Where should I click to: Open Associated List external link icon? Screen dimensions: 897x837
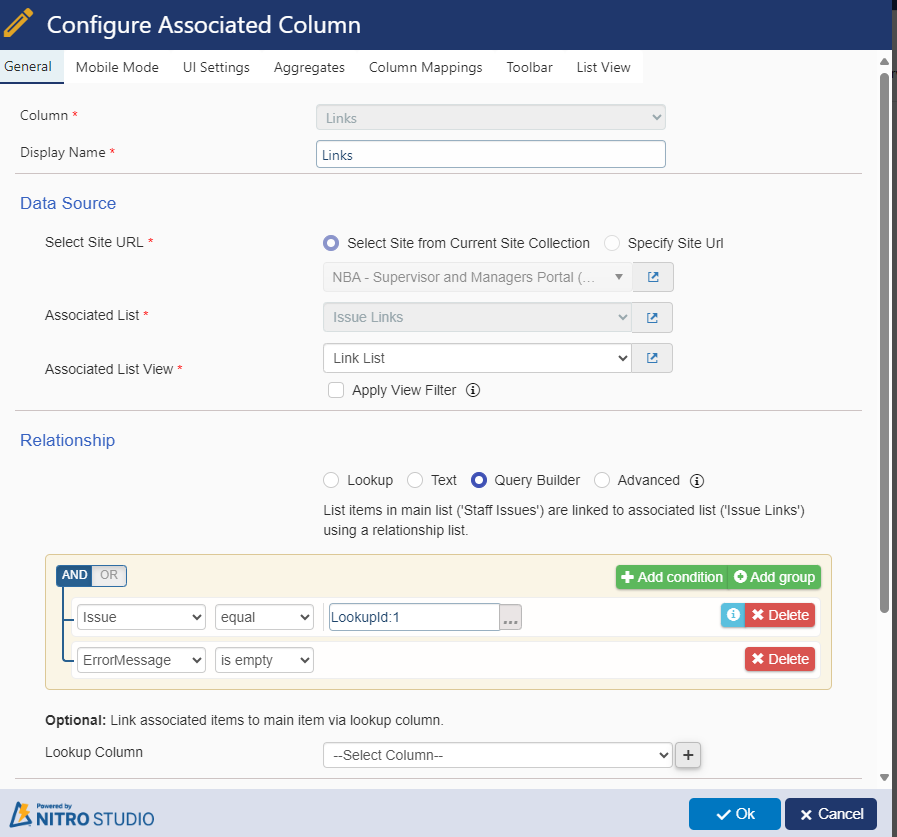[652, 318]
